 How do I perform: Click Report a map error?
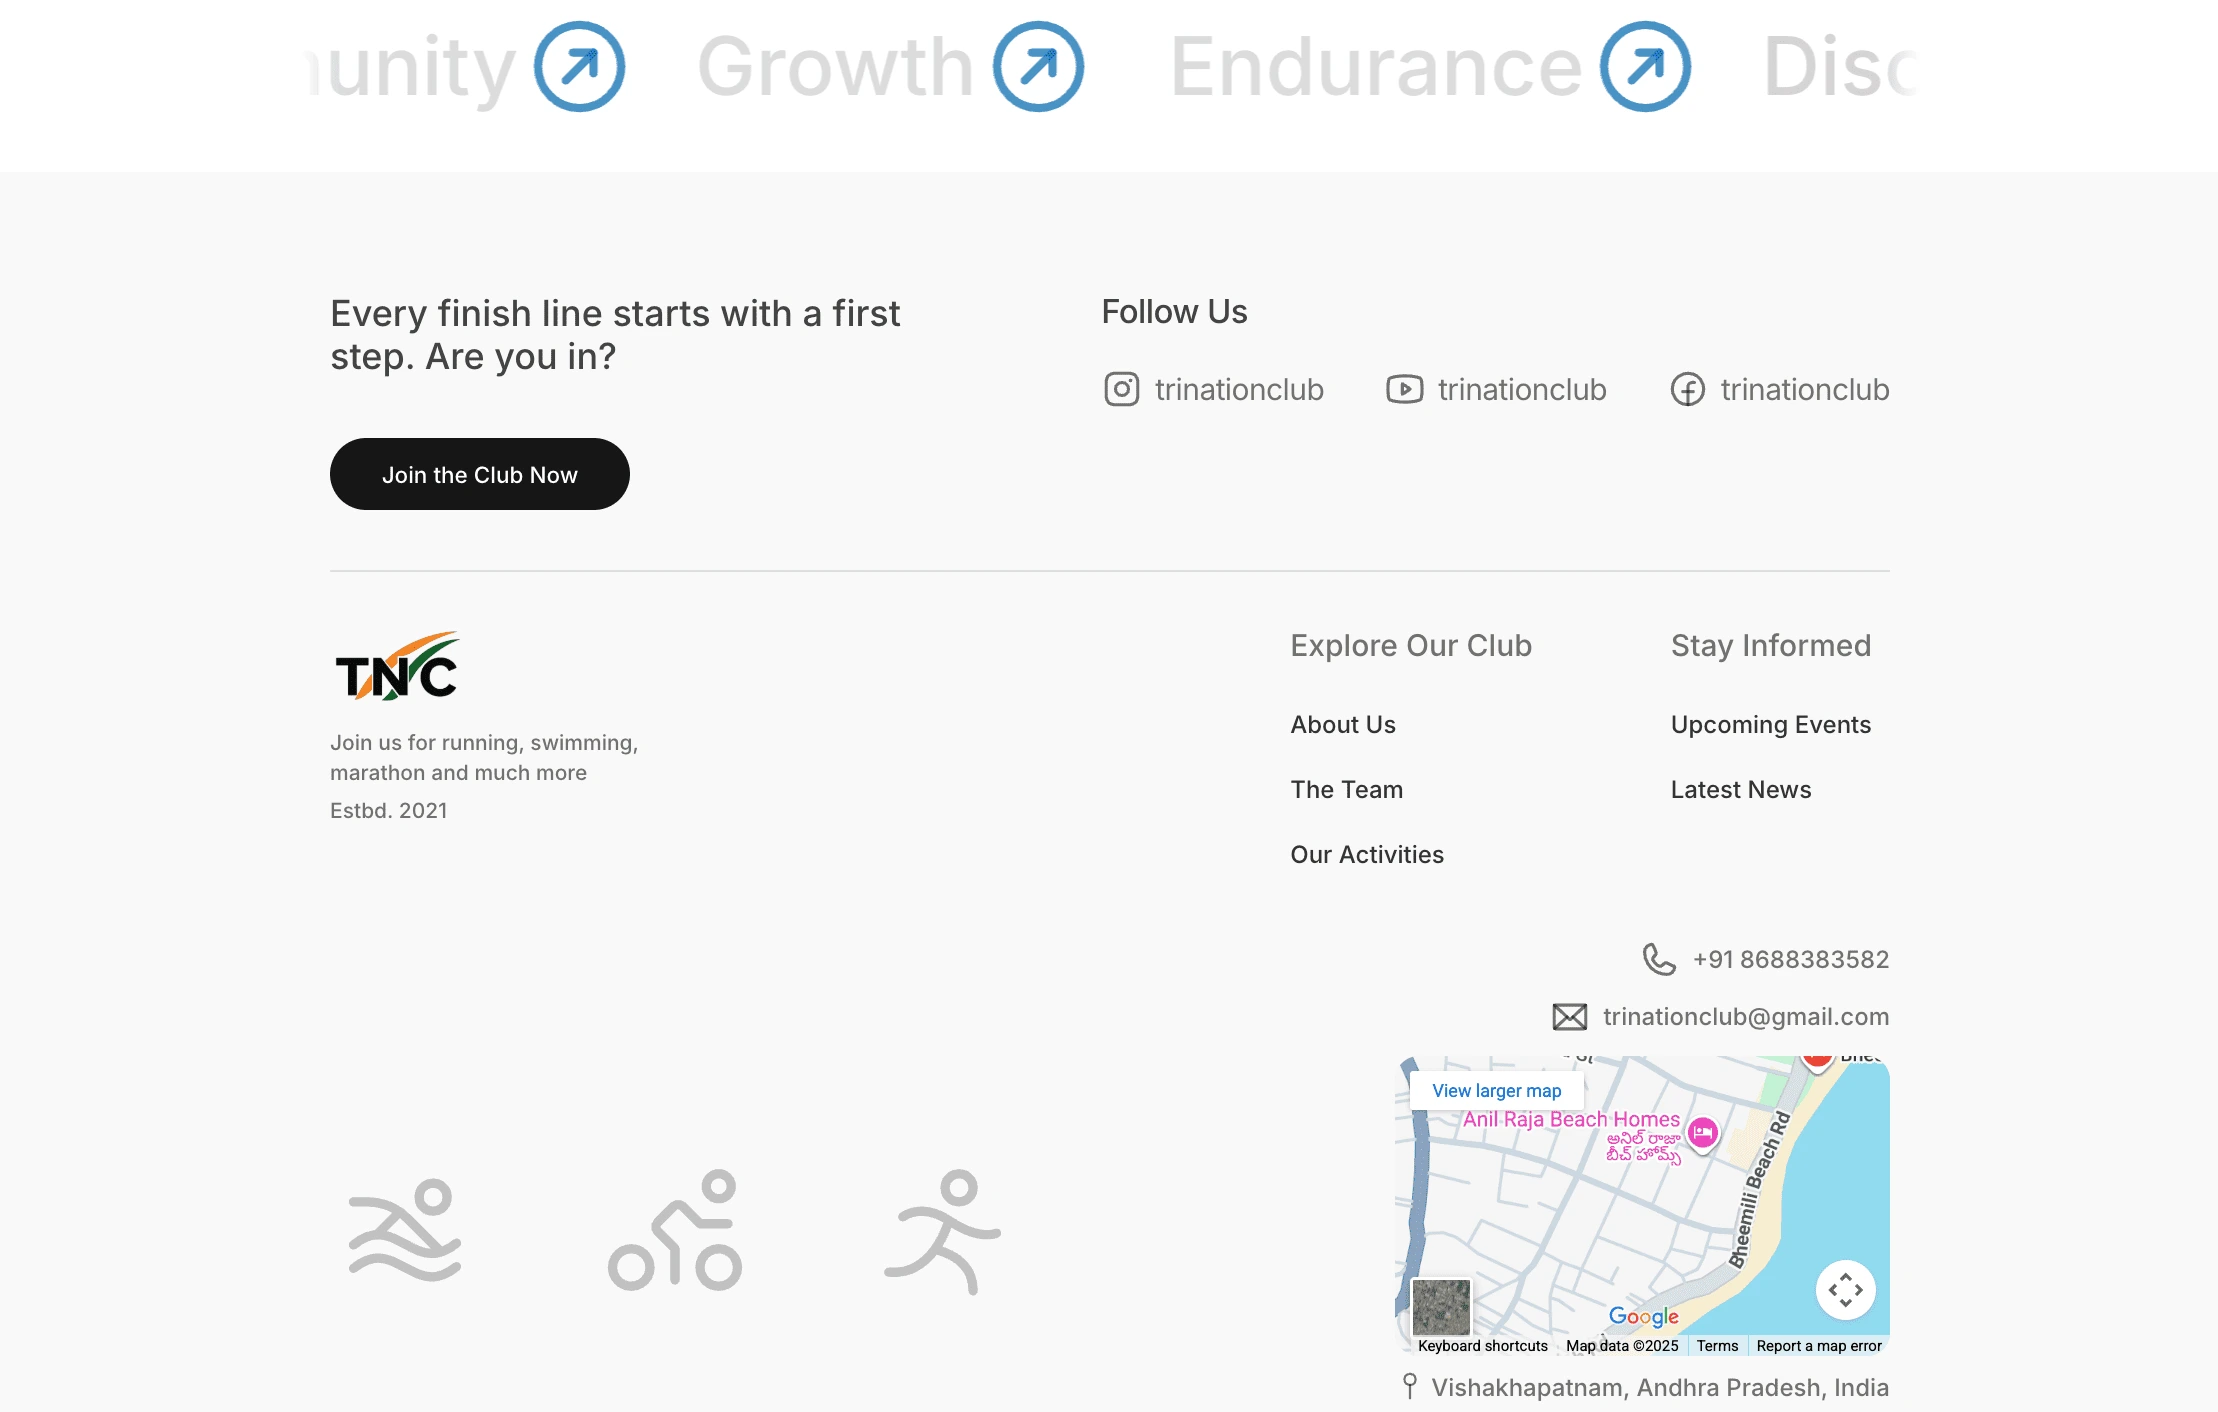pyautogui.click(x=1819, y=1346)
